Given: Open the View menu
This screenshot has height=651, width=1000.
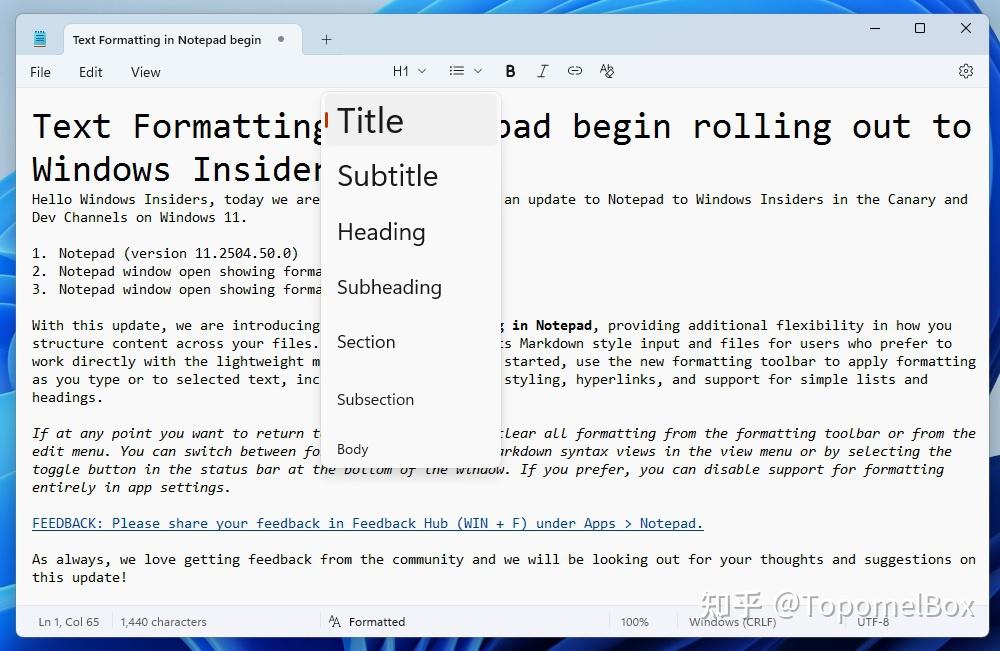Looking at the screenshot, I should coord(145,71).
